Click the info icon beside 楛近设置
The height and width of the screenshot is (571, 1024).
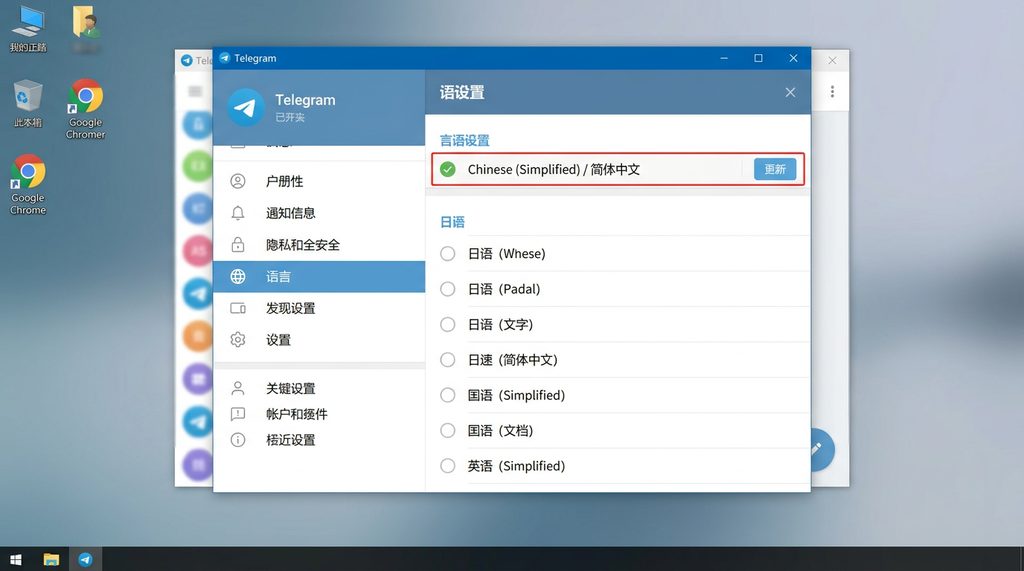[x=238, y=440]
